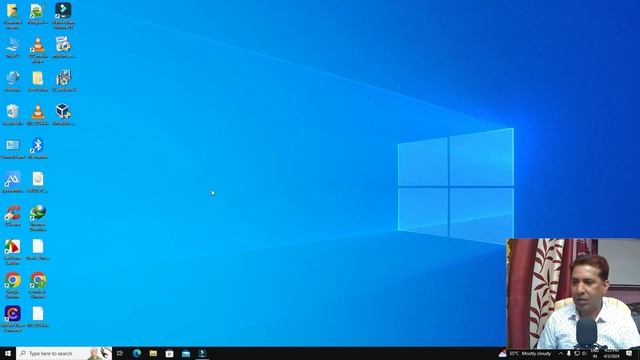The width and height of the screenshot is (640, 360).
Task: Switch to Filmora in the taskbar
Action: [202, 353]
